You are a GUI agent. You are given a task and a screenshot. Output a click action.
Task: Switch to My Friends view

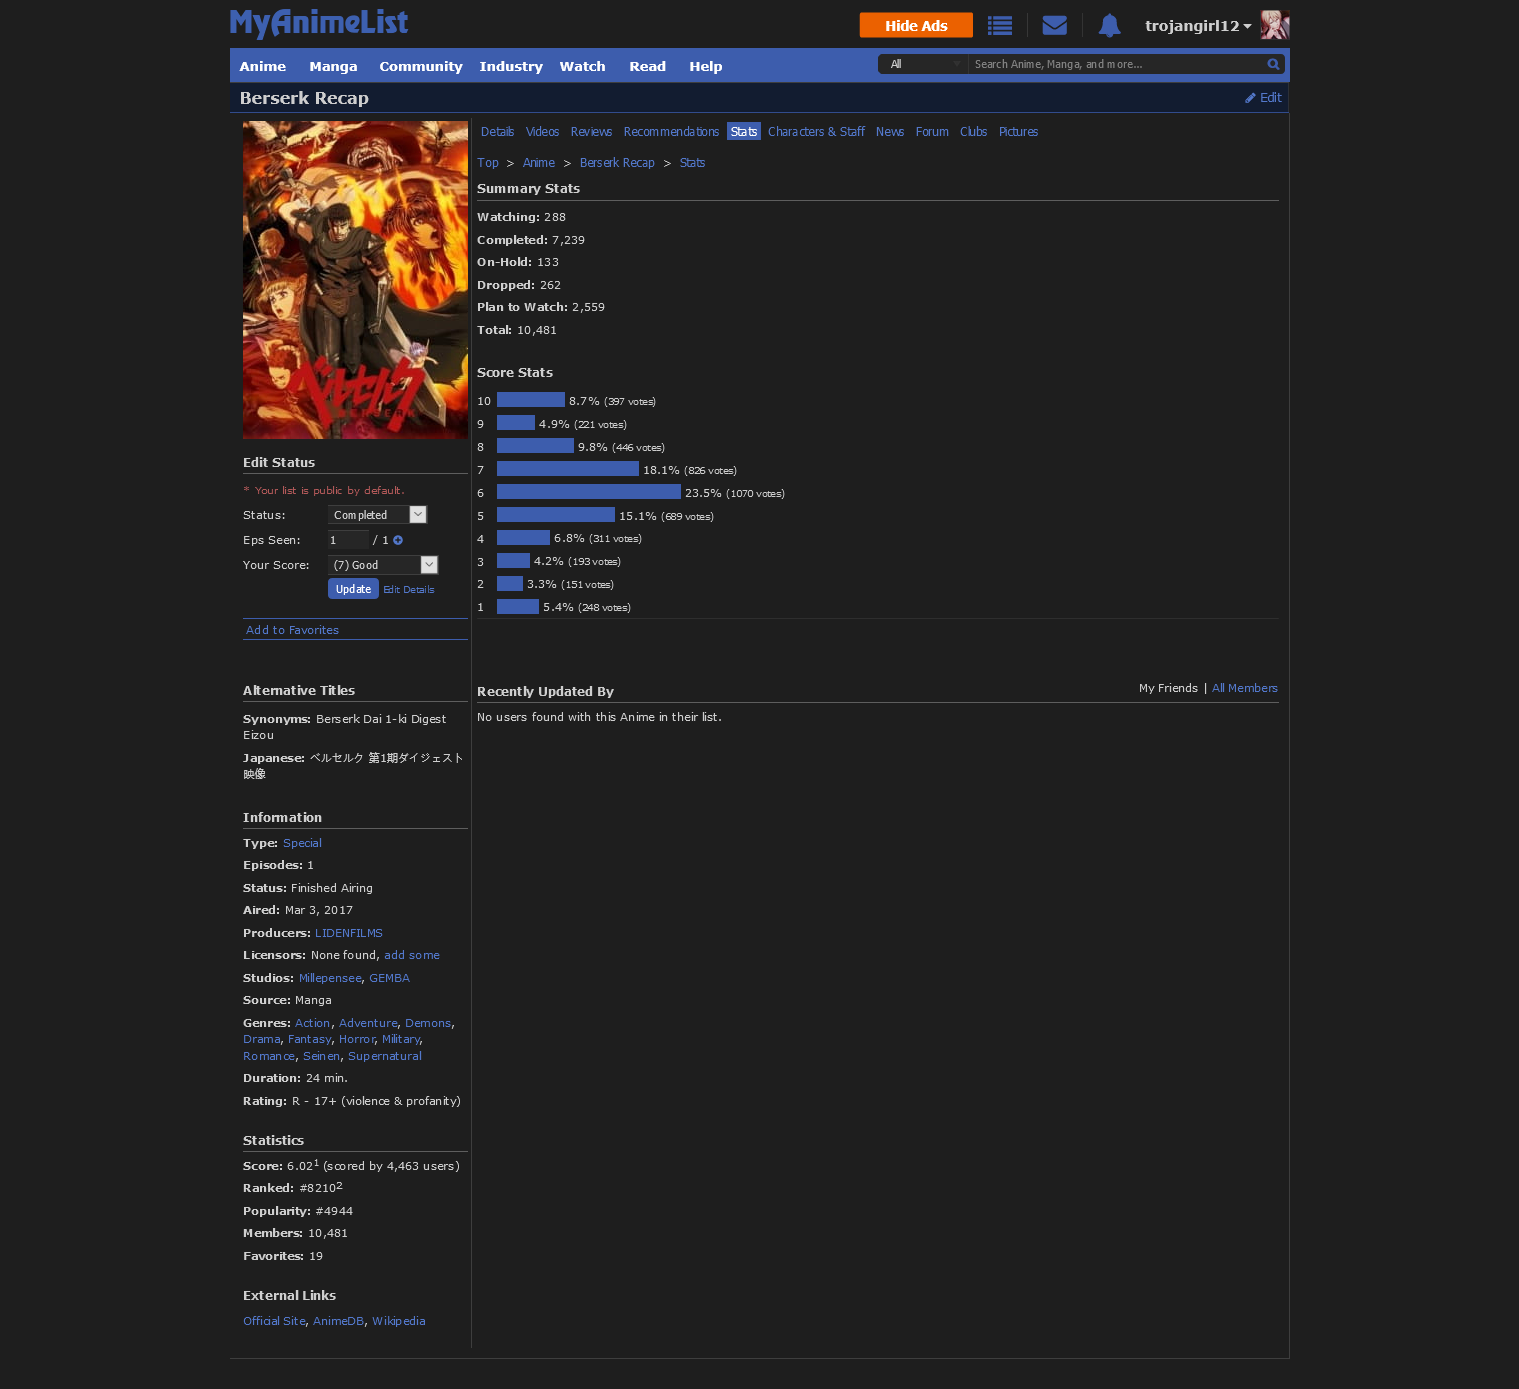click(1168, 688)
